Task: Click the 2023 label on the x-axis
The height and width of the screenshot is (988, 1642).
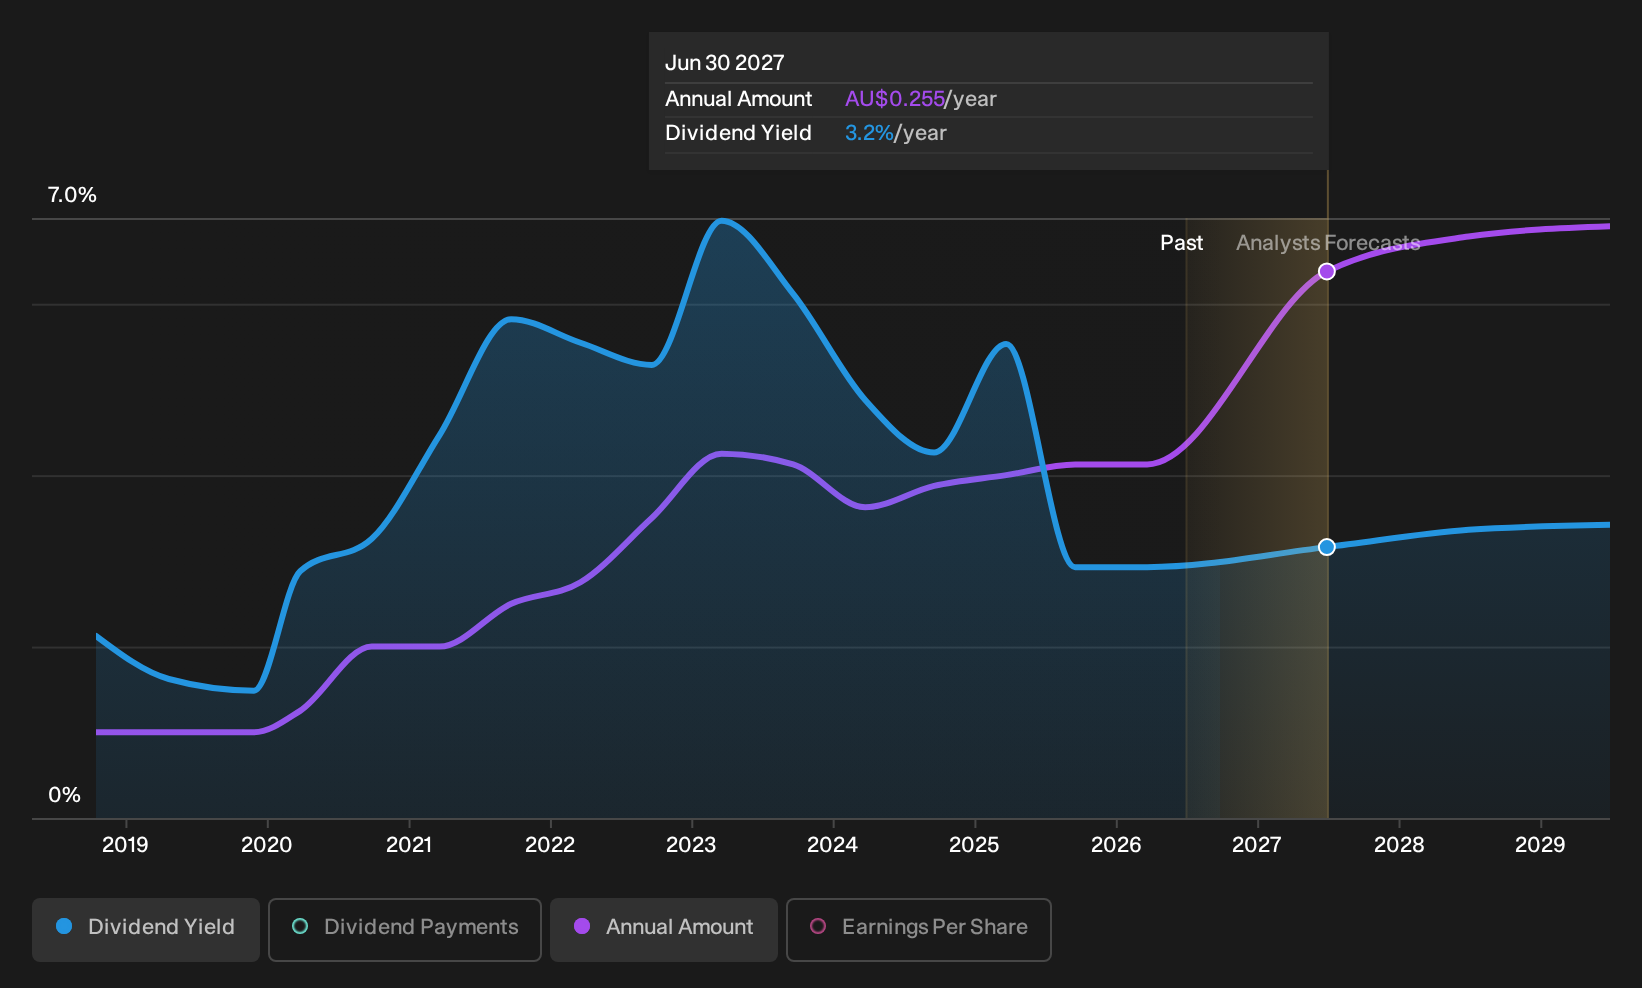Action: click(691, 844)
